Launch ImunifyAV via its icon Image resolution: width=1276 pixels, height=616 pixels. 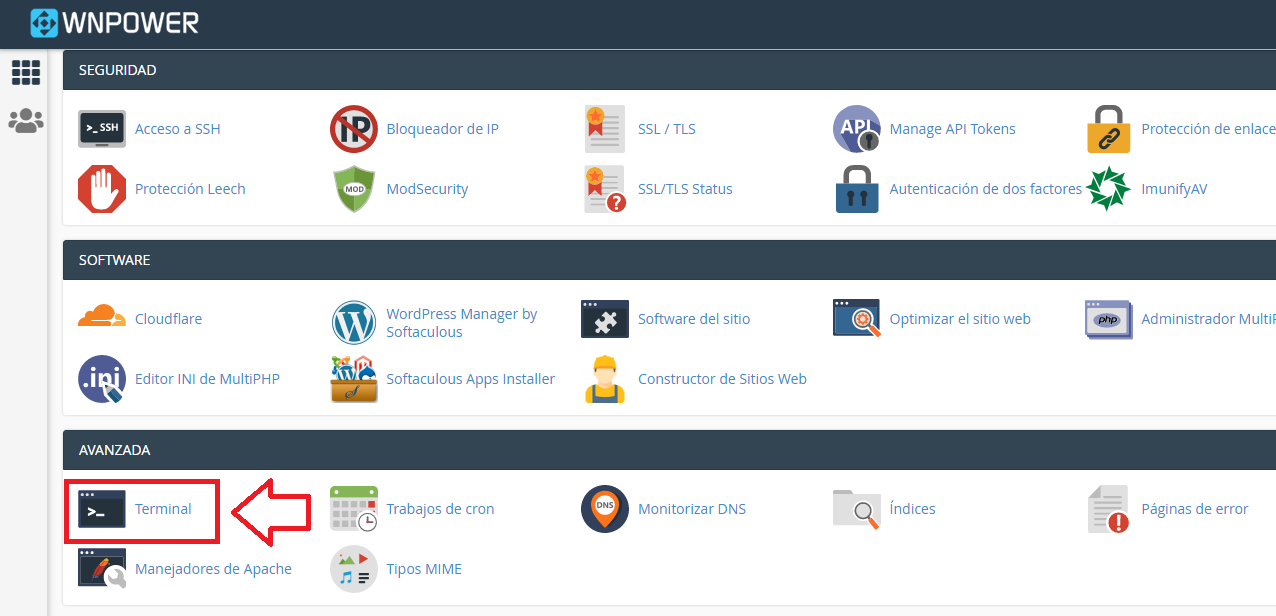(x=1109, y=188)
